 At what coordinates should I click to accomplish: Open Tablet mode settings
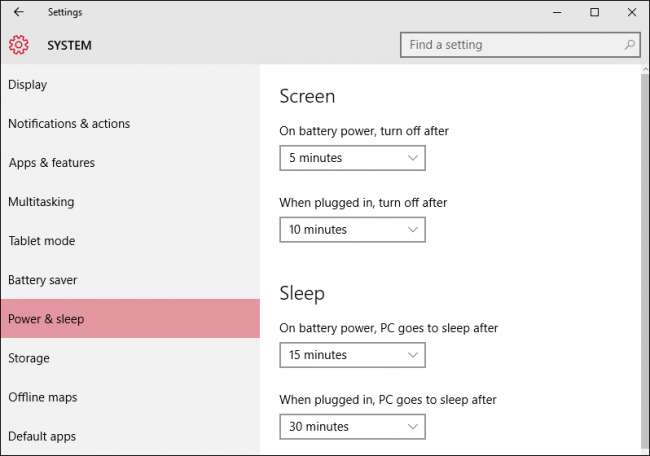coord(42,241)
